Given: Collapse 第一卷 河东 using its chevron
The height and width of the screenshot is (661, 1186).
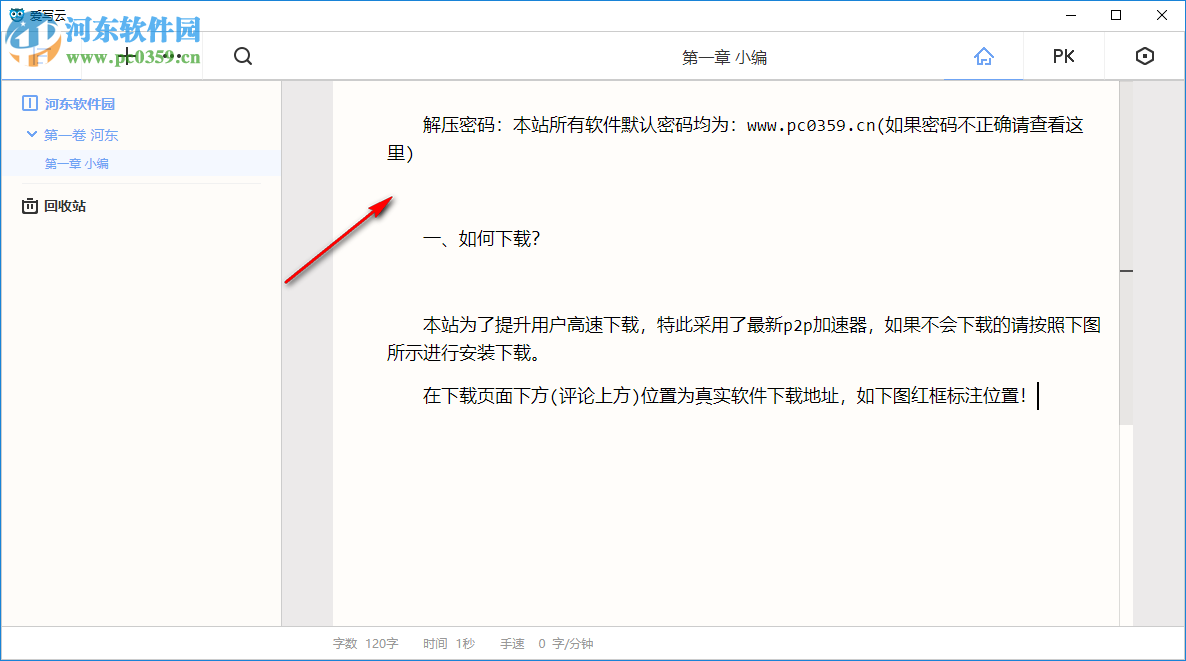Looking at the screenshot, I should 30,134.
